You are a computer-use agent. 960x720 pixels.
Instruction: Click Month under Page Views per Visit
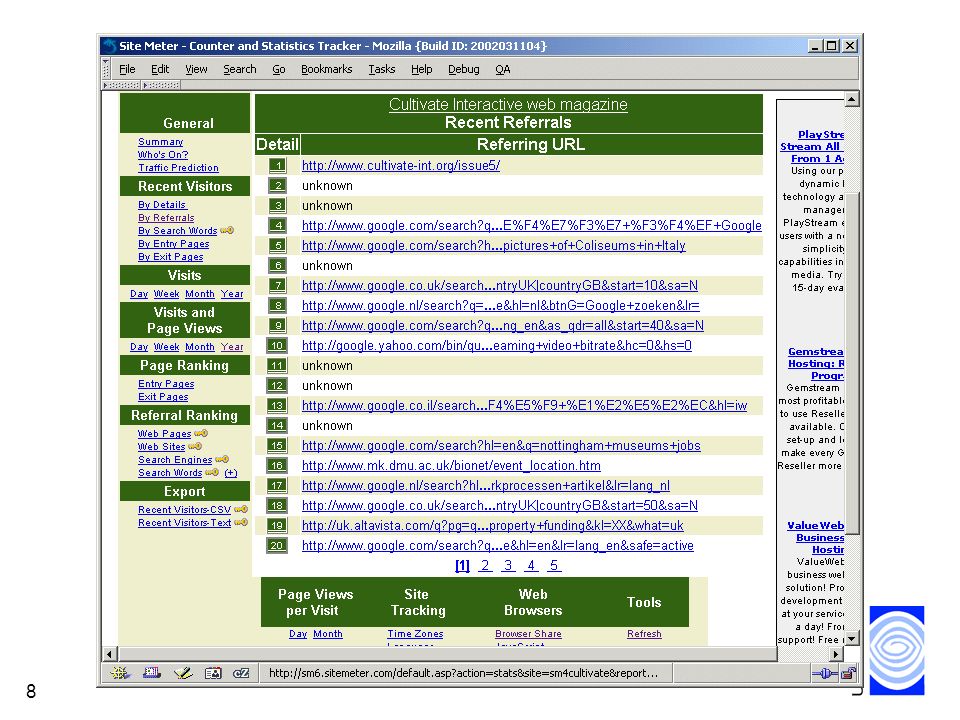coord(328,634)
